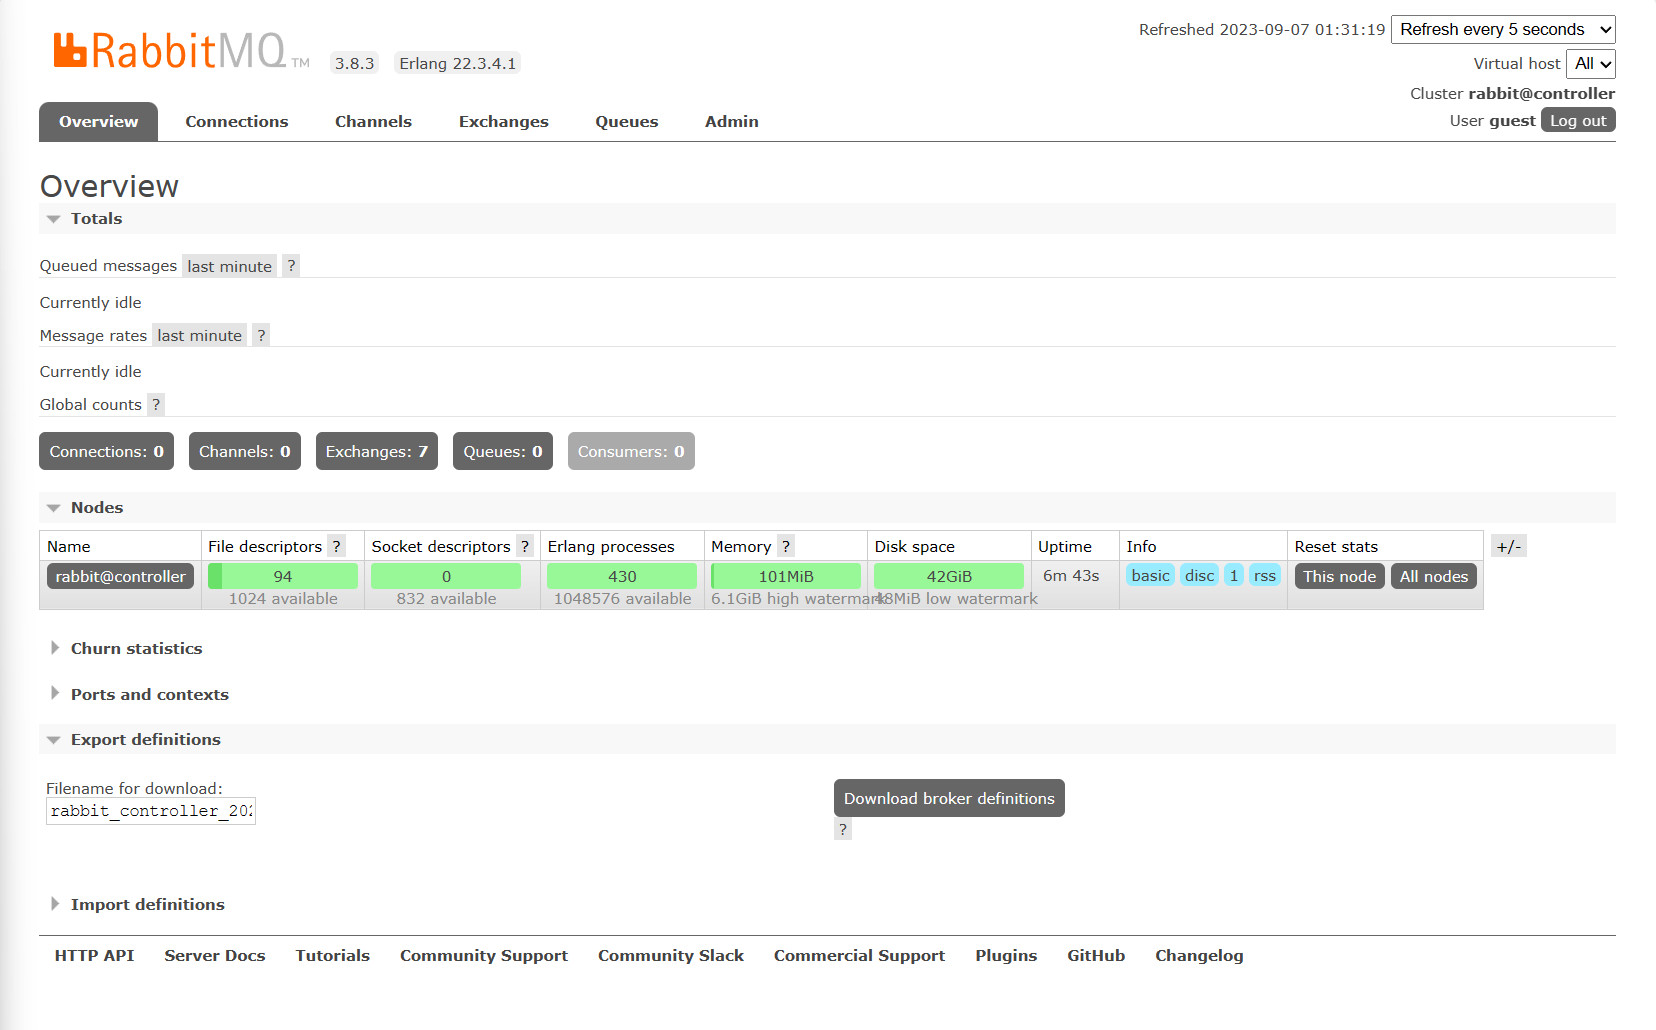Focus the Filename for download field
Viewport: 1656px width, 1030px height.
151,811
